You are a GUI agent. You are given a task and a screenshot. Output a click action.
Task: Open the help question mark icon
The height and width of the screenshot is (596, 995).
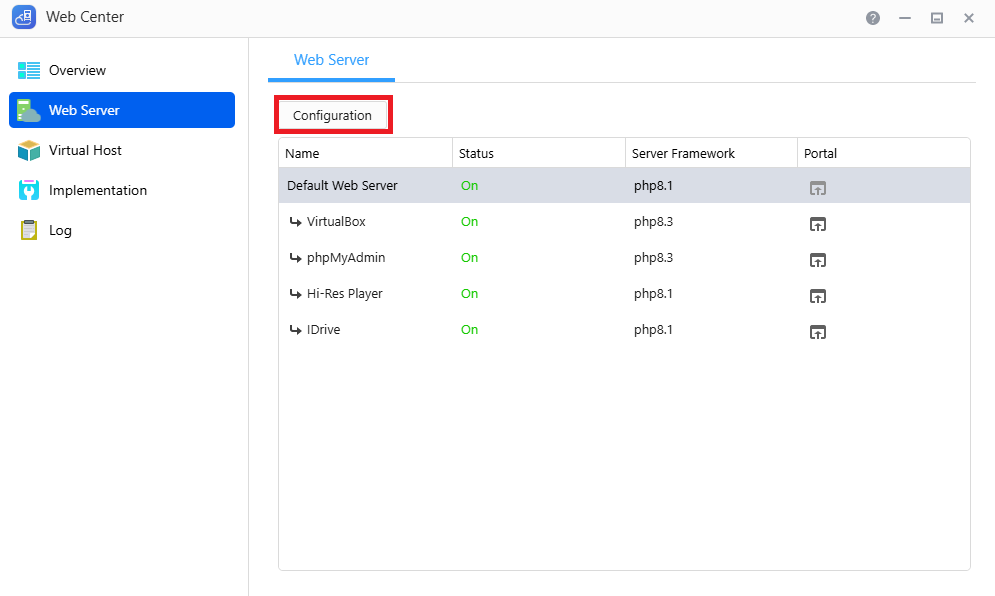click(873, 18)
